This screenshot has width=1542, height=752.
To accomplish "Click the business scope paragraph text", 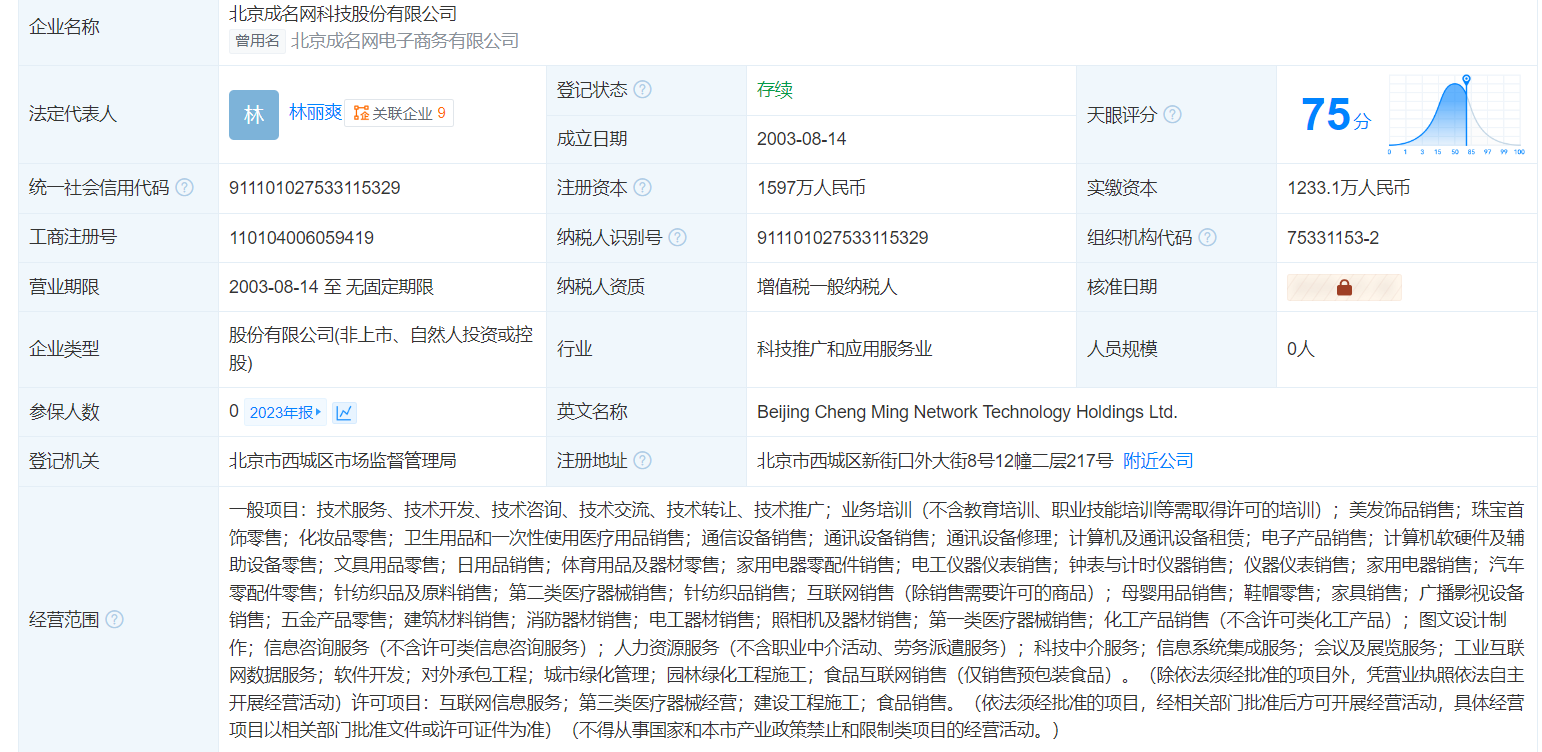I will [877, 620].
